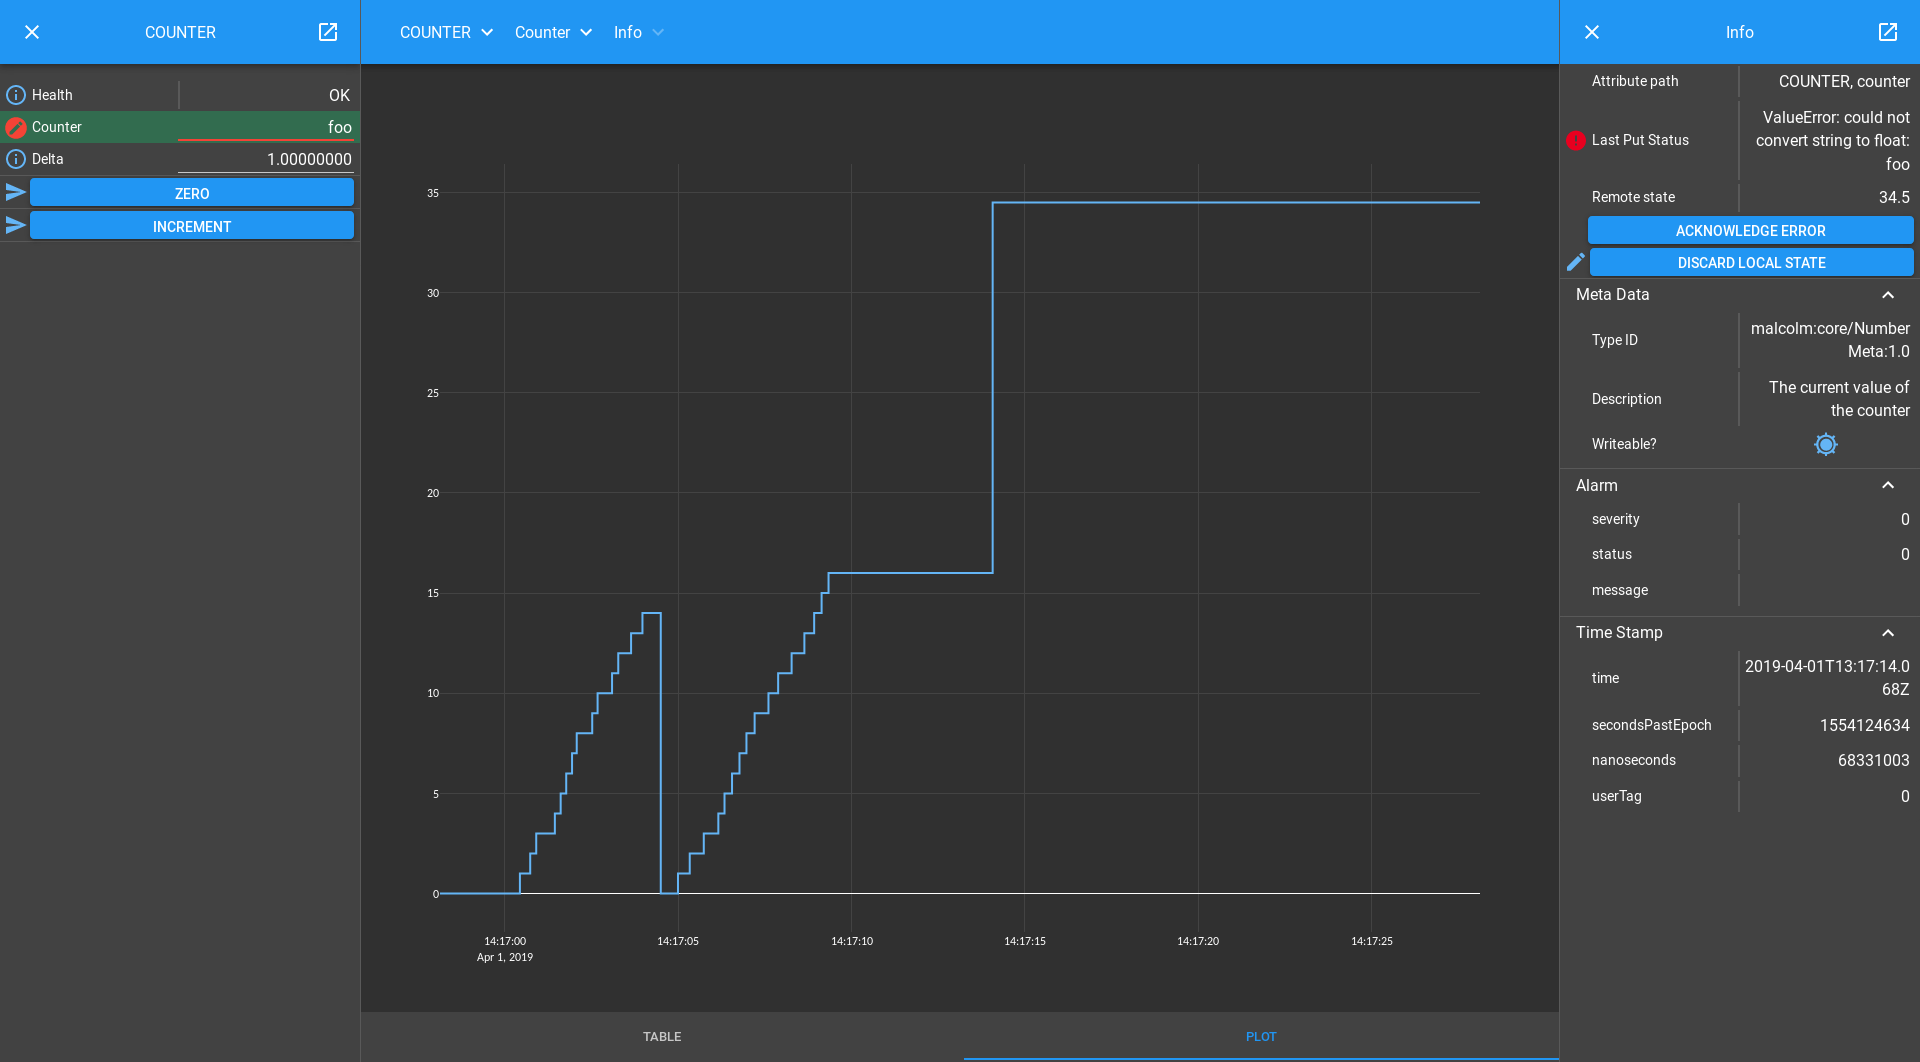The height and width of the screenshot is (1062, 1920).
Task: Click the Health info icon
Action: 16,95
